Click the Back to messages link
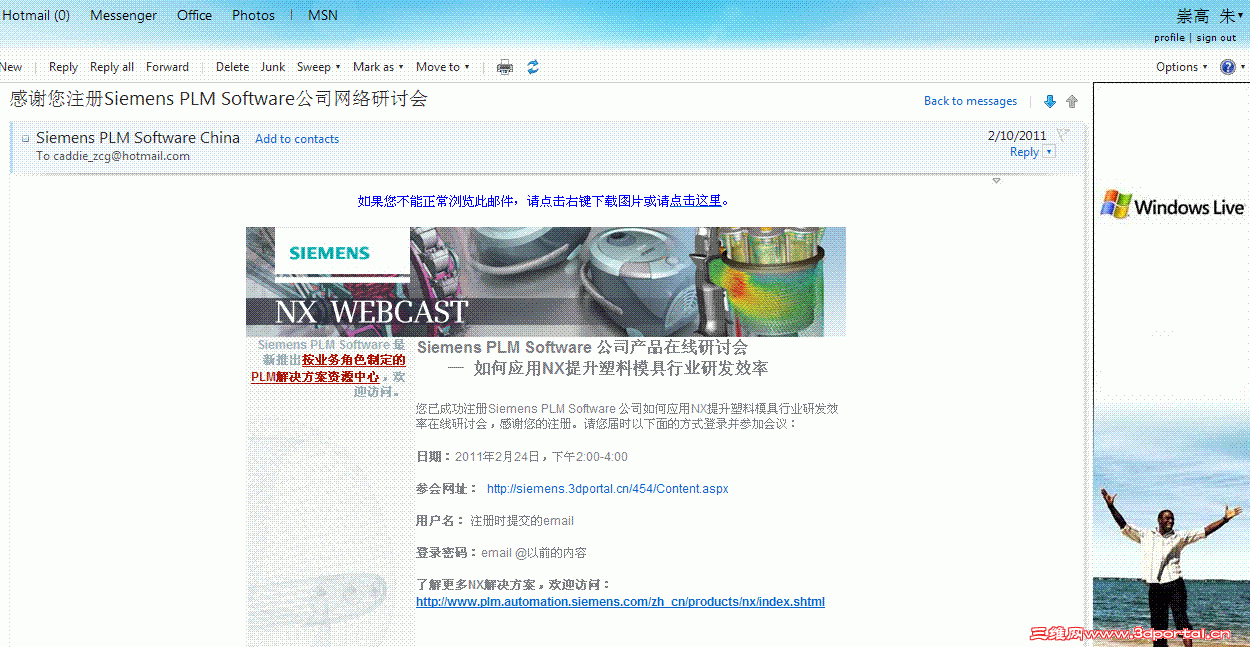Screen dimensions: 1250x647 (x=970, y=101)
